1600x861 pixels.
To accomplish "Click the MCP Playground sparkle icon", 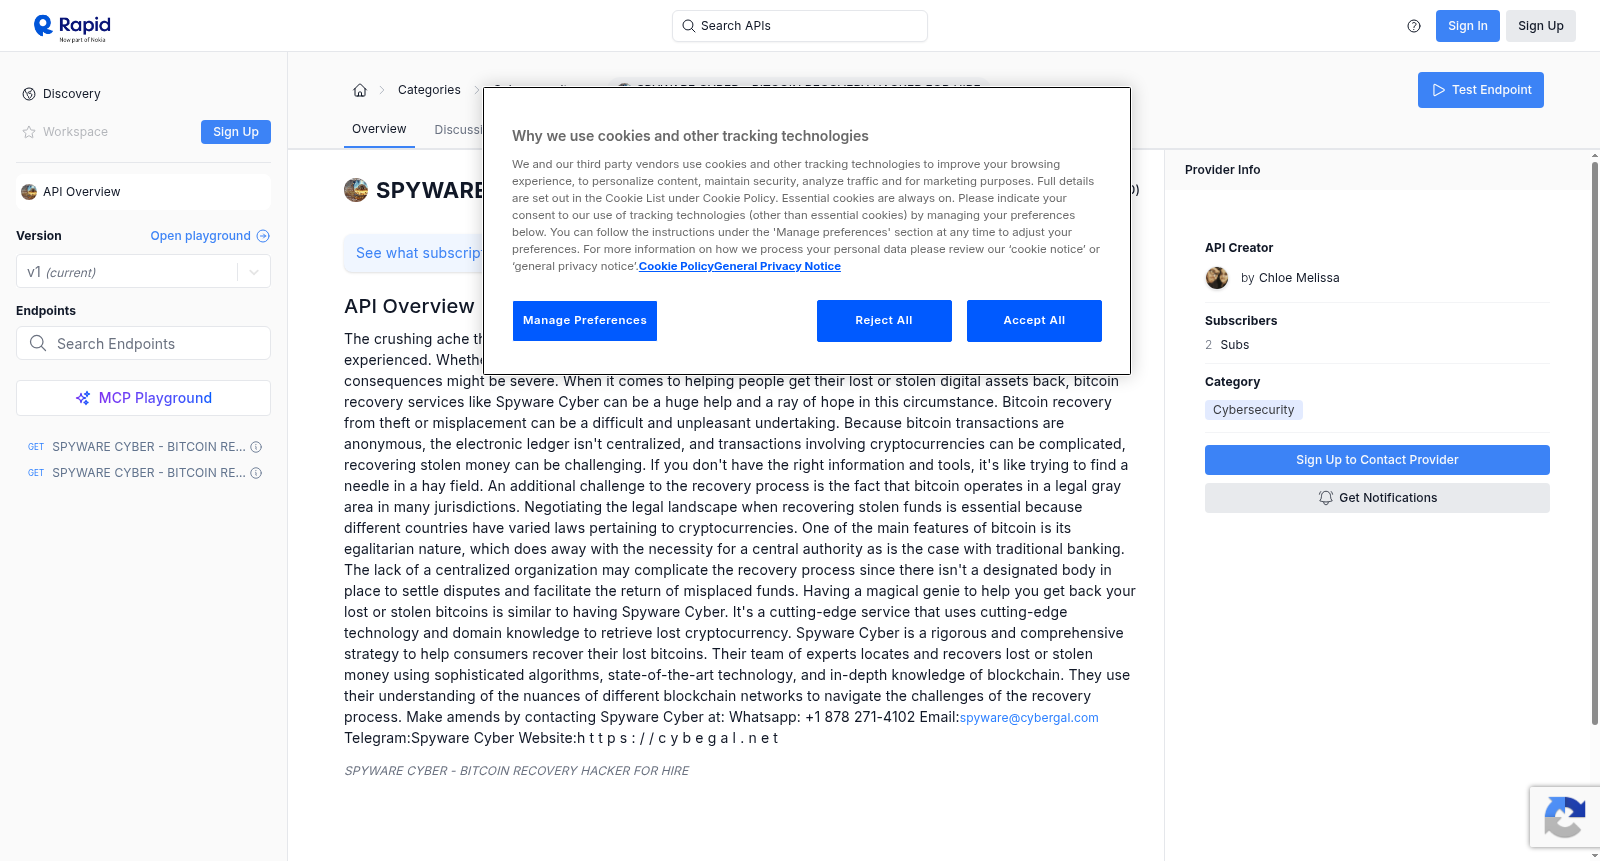I will [83, 398].
